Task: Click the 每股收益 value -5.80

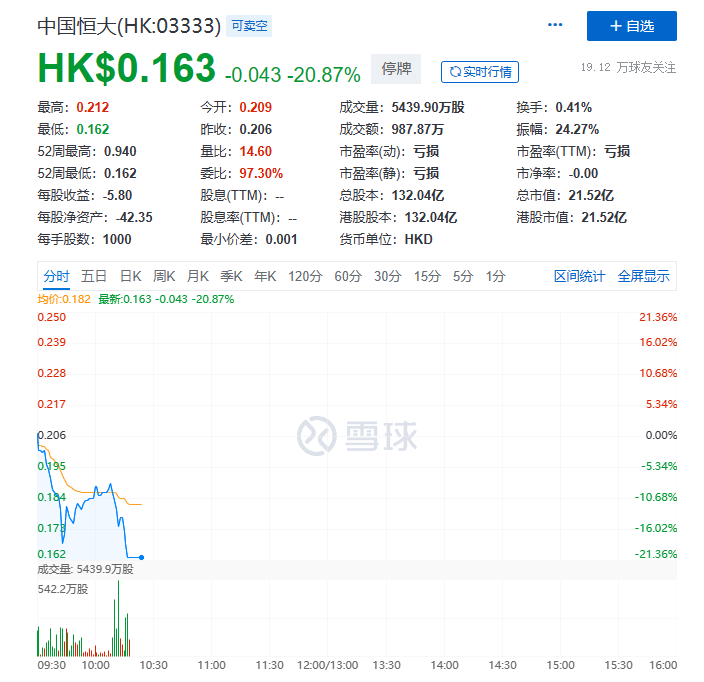Action: [x=117, y=195]
